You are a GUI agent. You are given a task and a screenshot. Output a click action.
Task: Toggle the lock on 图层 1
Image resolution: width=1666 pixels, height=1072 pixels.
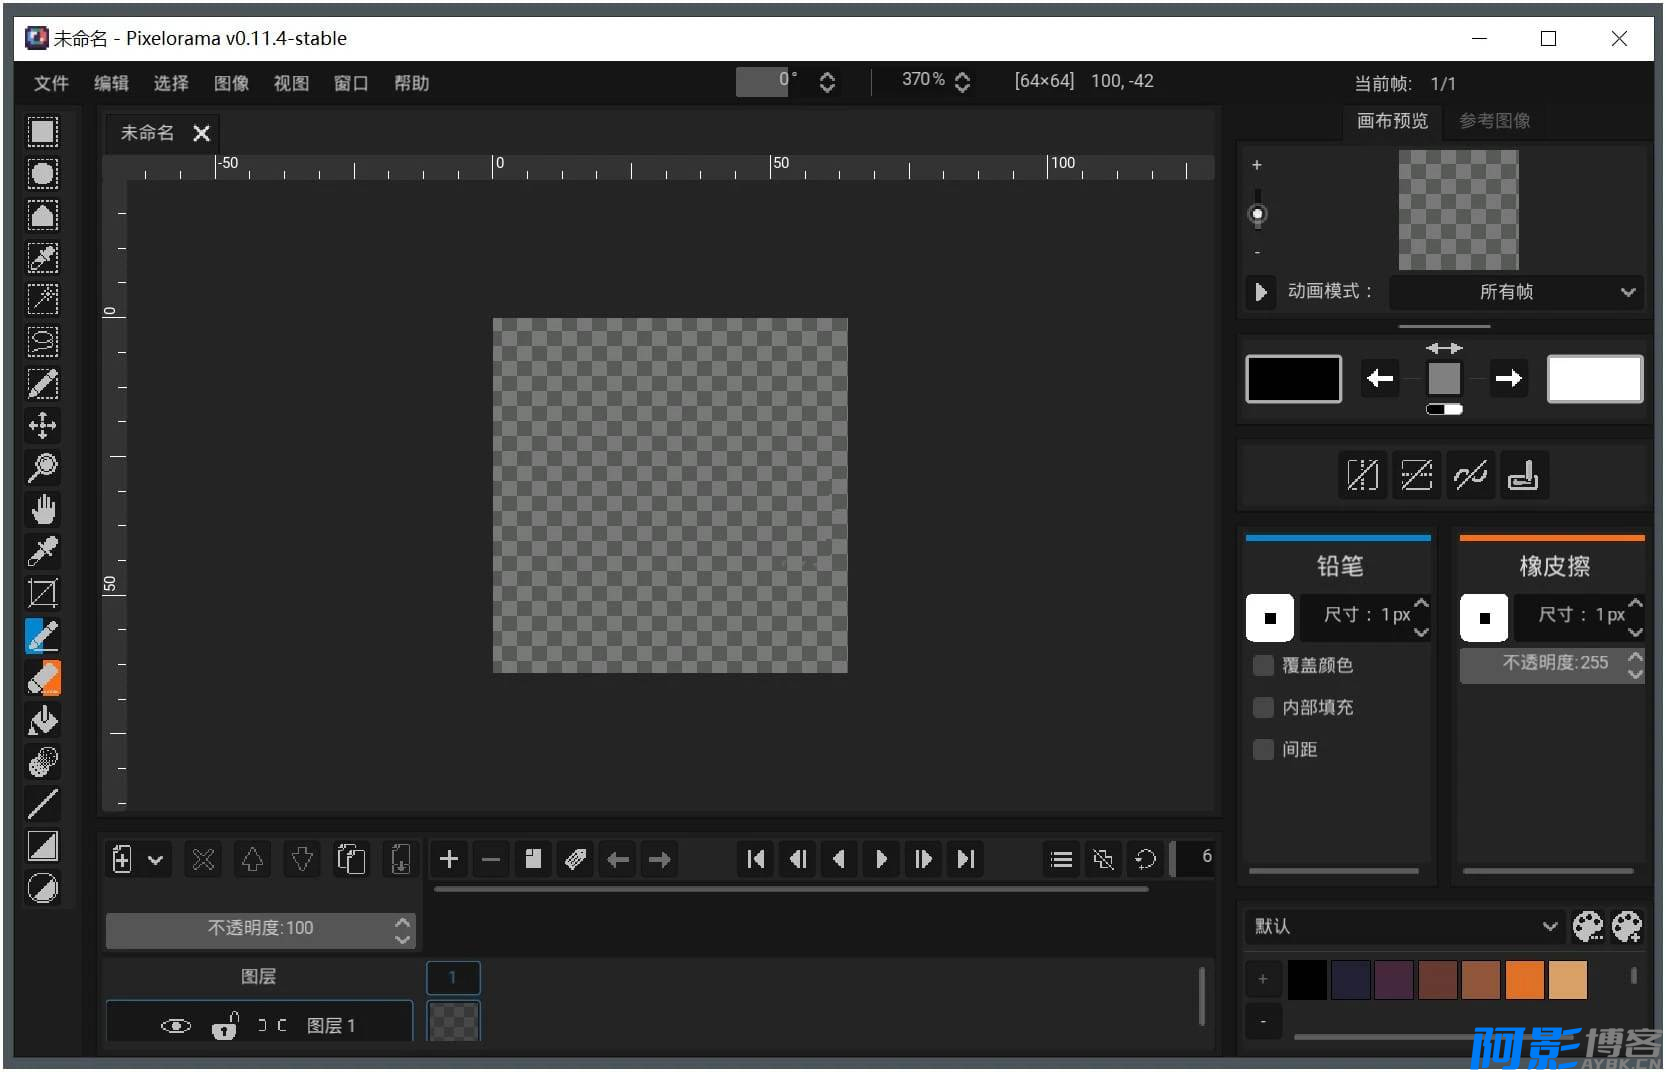[x=225, y=1026]
